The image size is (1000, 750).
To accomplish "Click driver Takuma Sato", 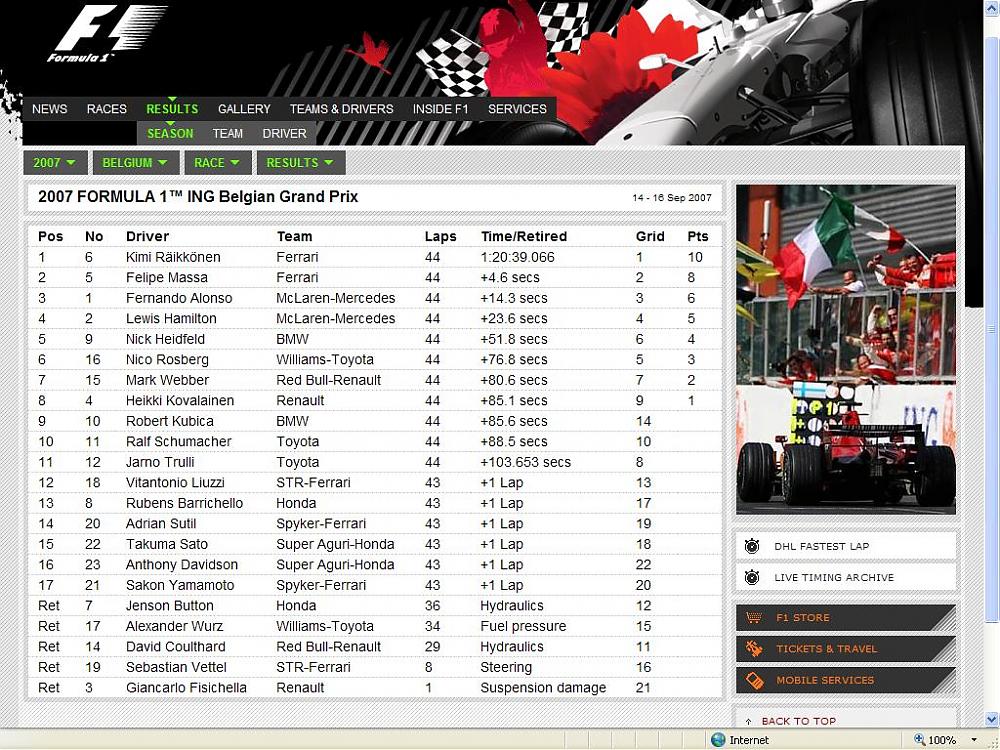I will point(166,544).
